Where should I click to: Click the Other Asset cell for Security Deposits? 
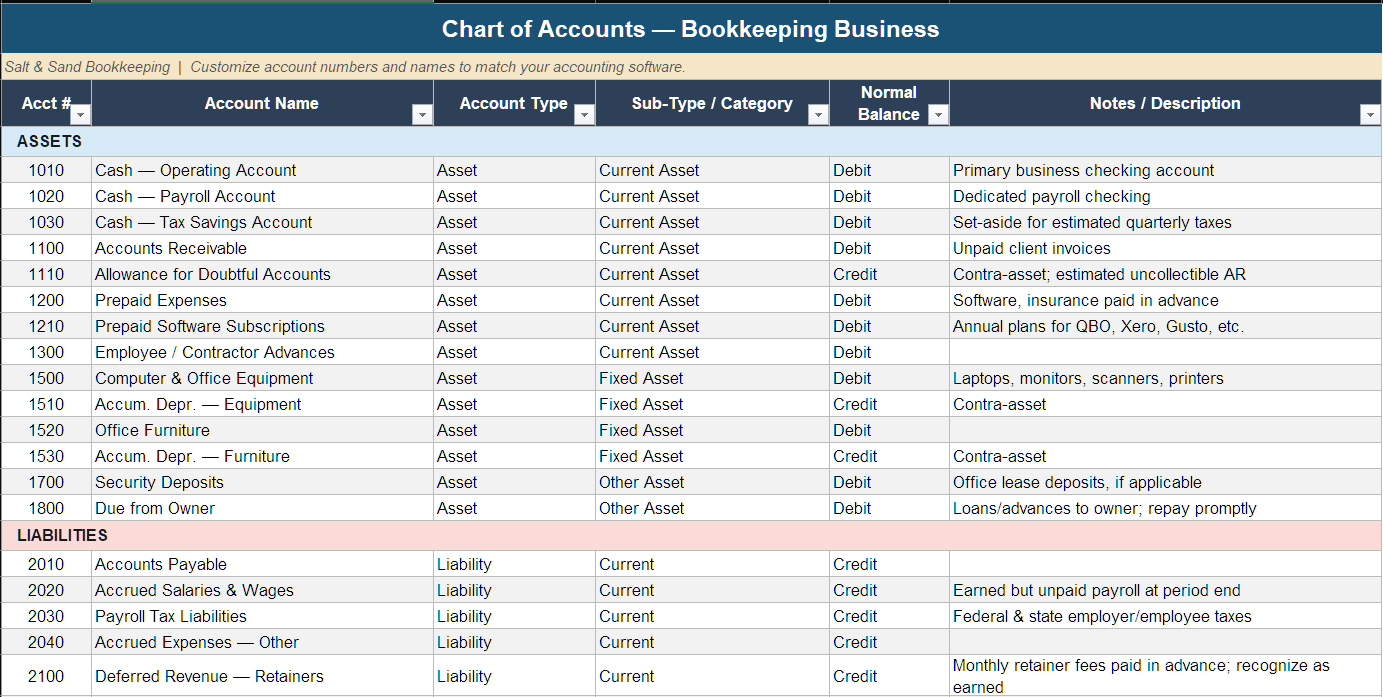(712, 482)
